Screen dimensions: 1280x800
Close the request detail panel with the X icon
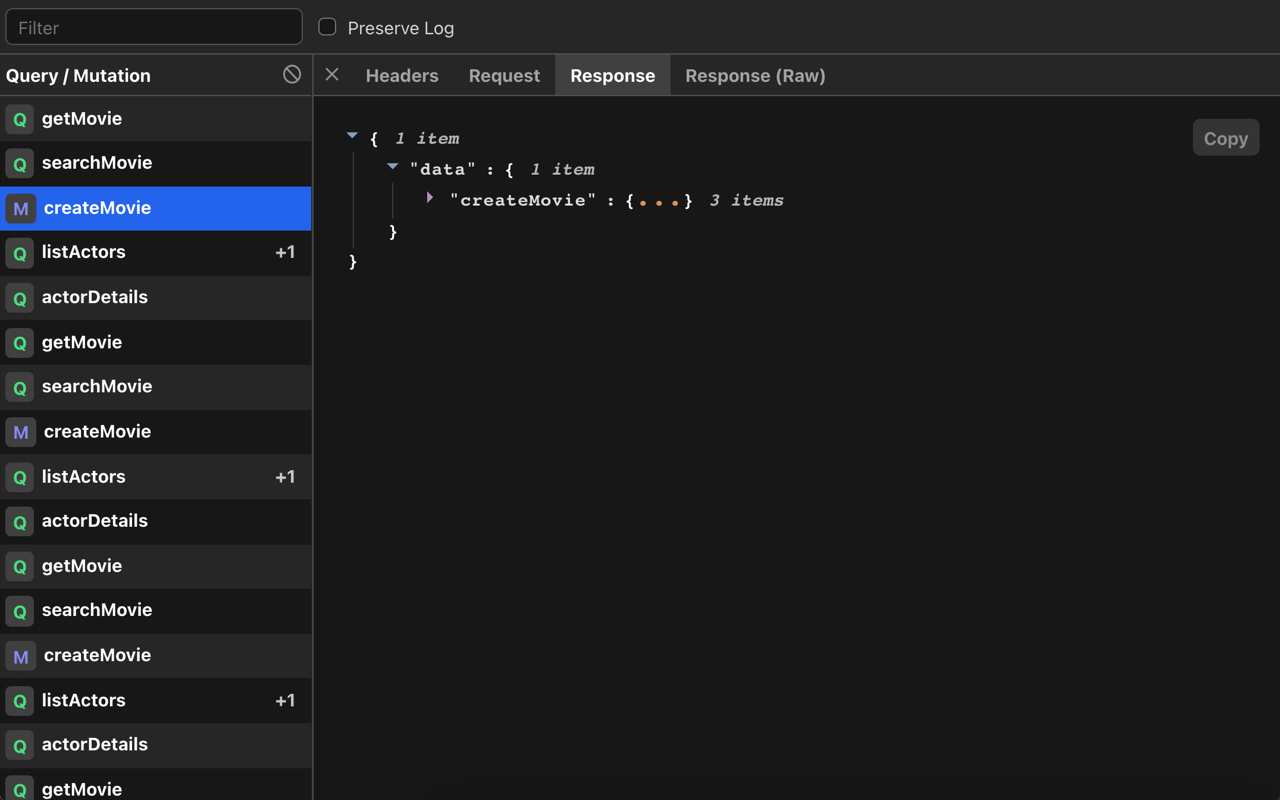tap(331, 74)
